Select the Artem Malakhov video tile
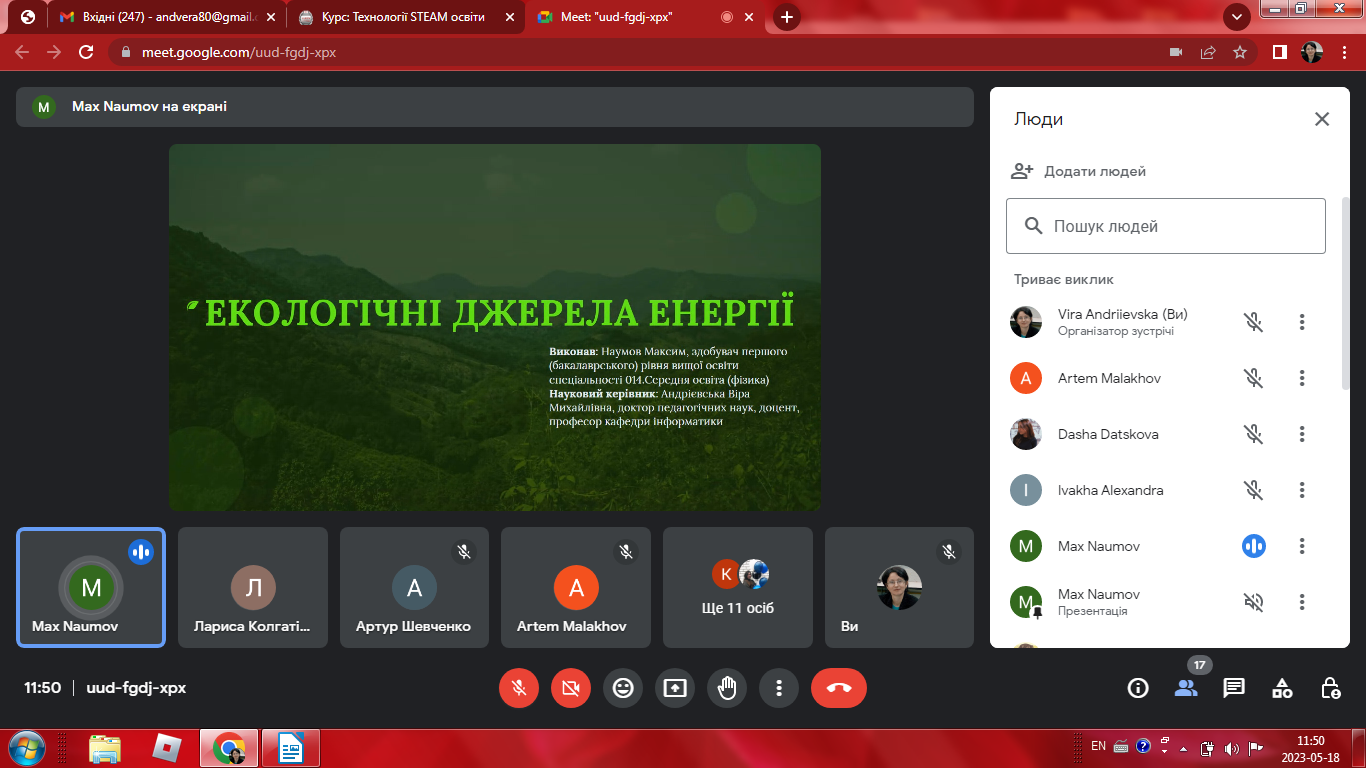The image size is (1366, 768). [576, 587]
